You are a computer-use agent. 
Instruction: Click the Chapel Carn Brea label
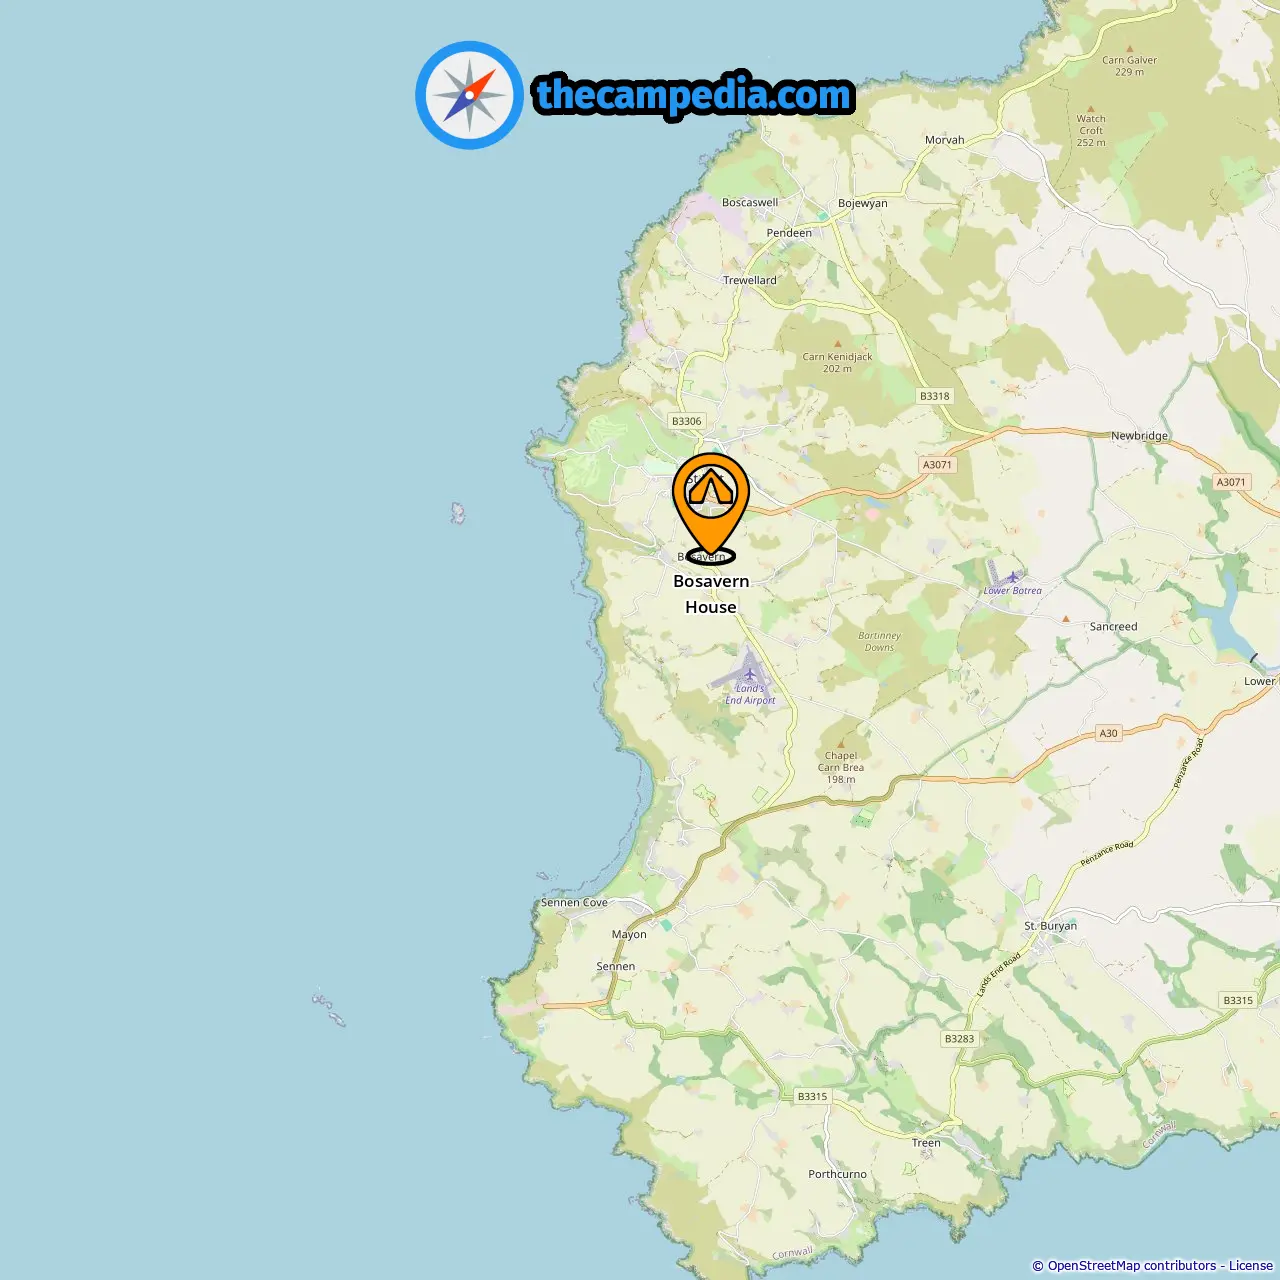click(x=841, y=768)
